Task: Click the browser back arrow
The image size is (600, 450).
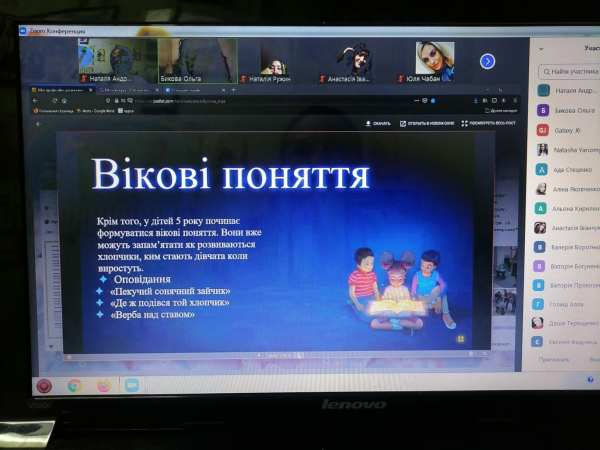Action: (37, 100)
